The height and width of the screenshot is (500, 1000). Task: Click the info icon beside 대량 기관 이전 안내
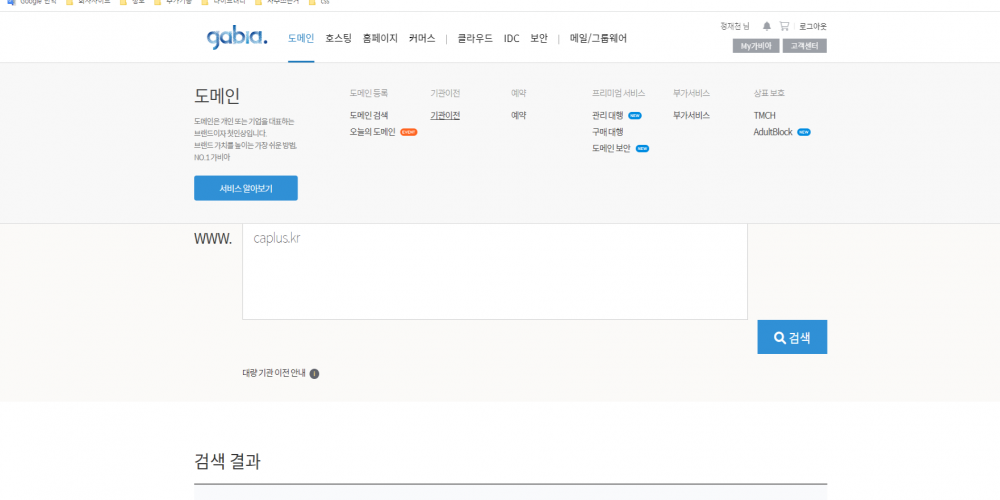coord(314,374)
